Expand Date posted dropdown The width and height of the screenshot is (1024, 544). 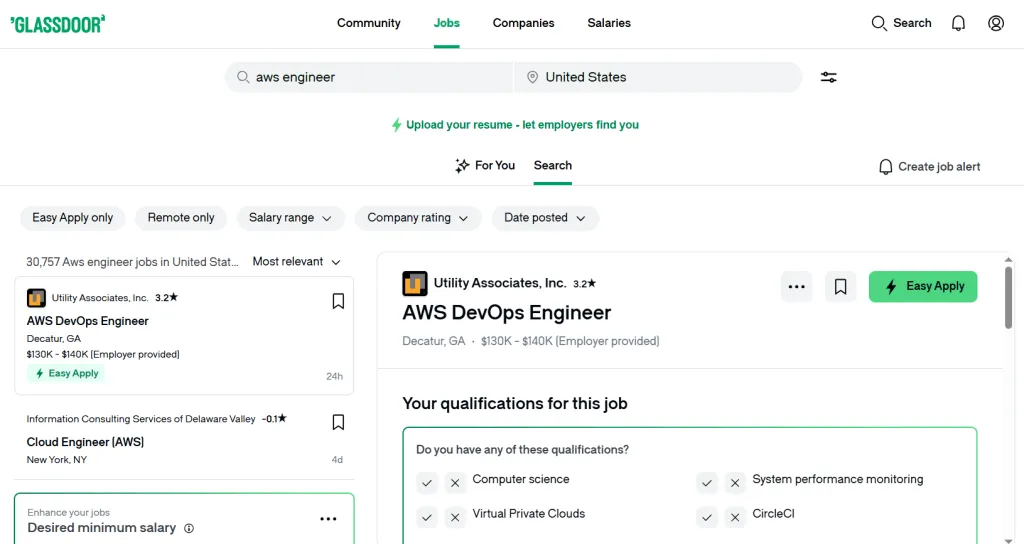point(545,217)
